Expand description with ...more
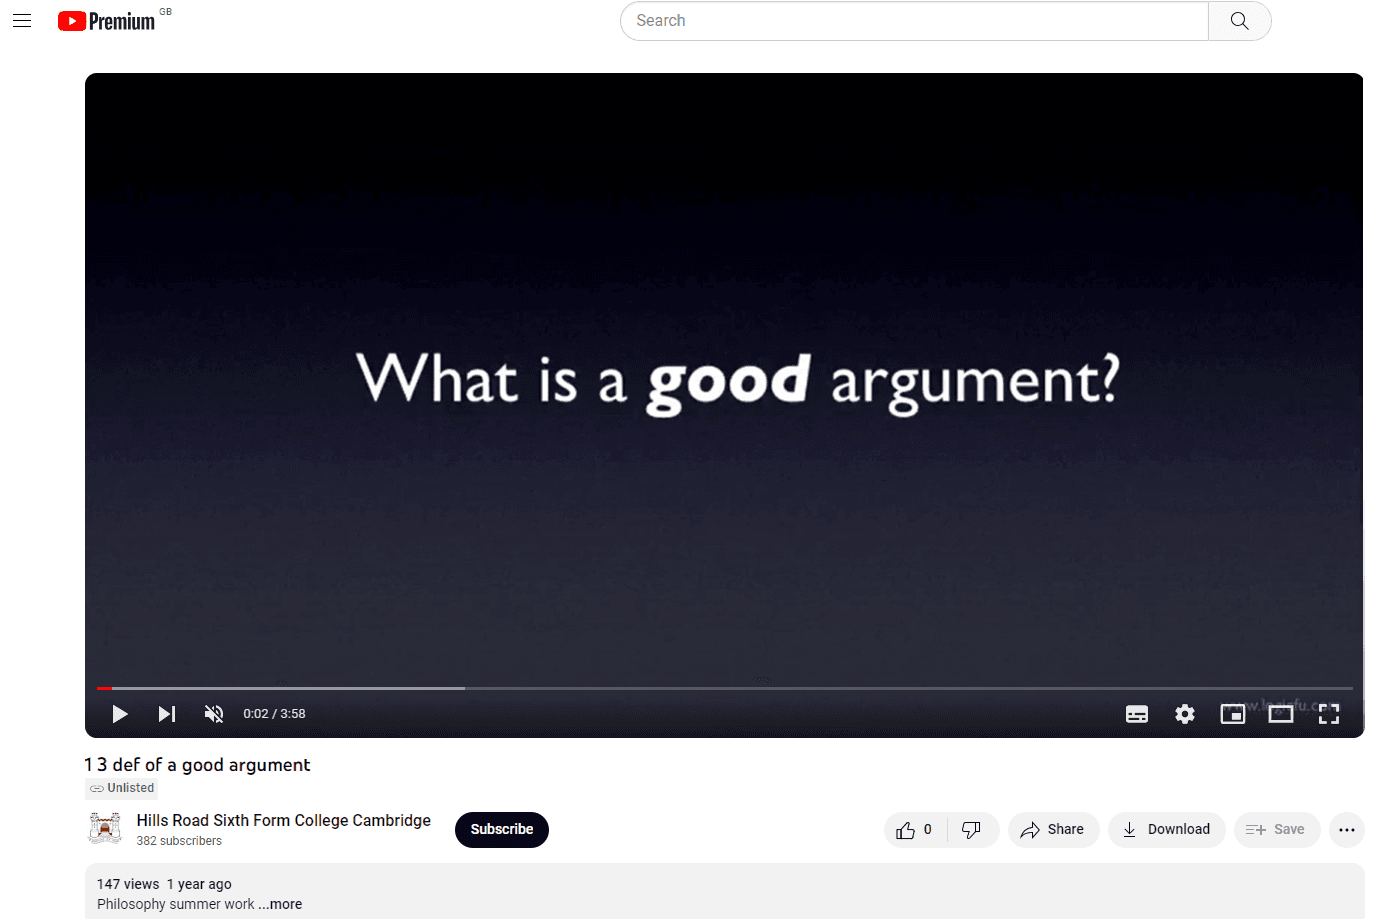Viewport: 1382px width, 919px height. 281,904
